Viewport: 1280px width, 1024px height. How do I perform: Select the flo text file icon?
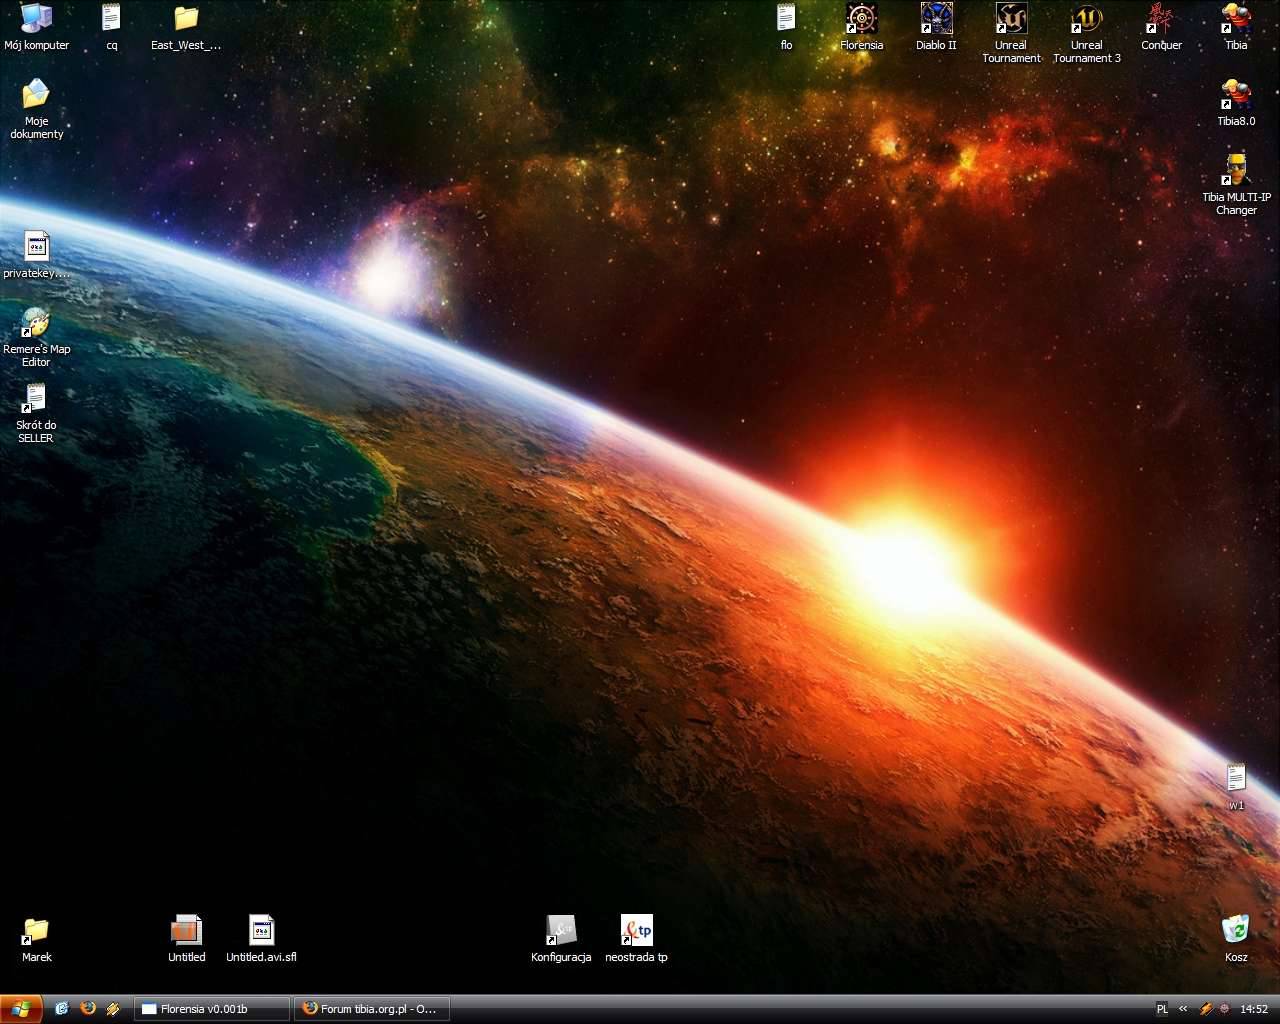point(786,27)
